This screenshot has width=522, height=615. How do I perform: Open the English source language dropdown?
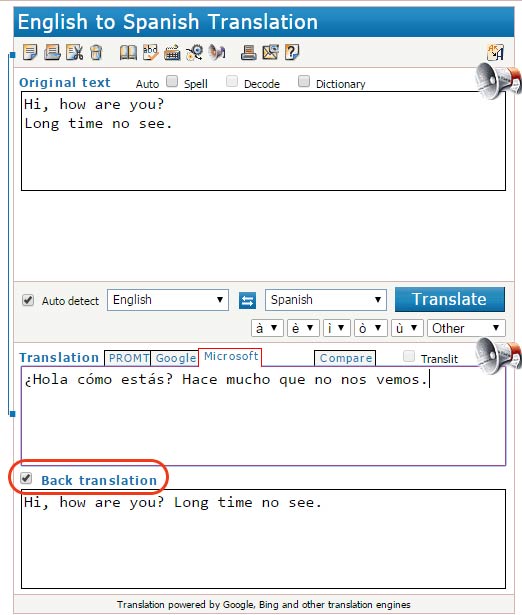click(168, 300)
